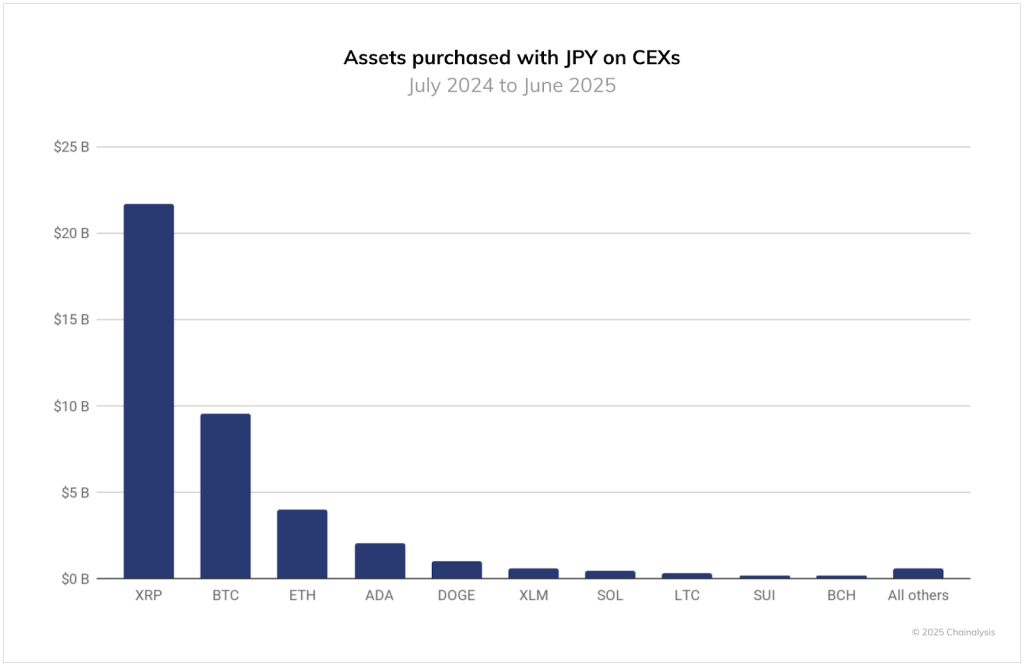Click the 'SUI' x-axis label
The height and width of the screenshot is (666, 1024).
point(764,595)
